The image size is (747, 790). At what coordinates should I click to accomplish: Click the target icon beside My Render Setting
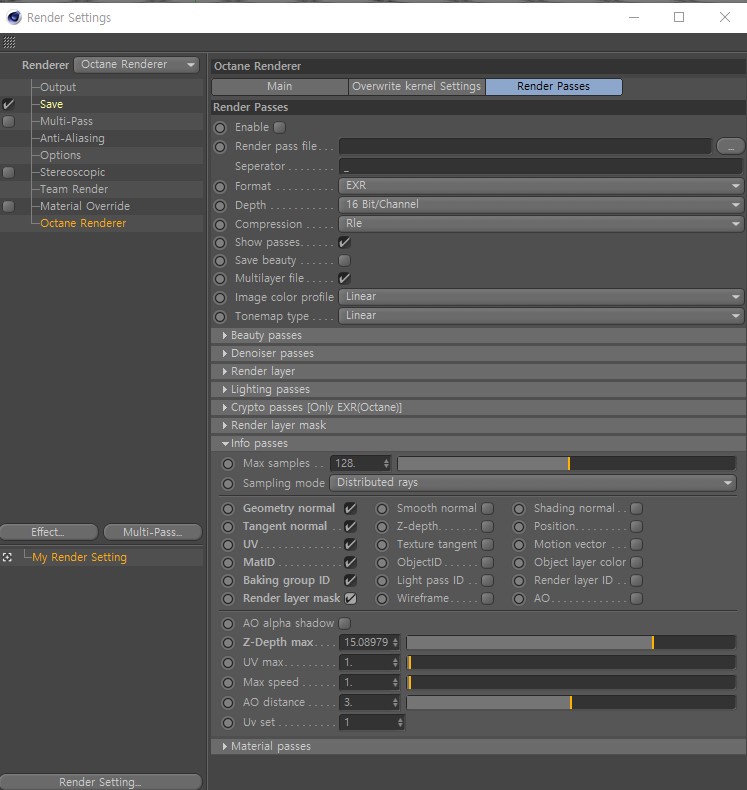tap(7, 557)
